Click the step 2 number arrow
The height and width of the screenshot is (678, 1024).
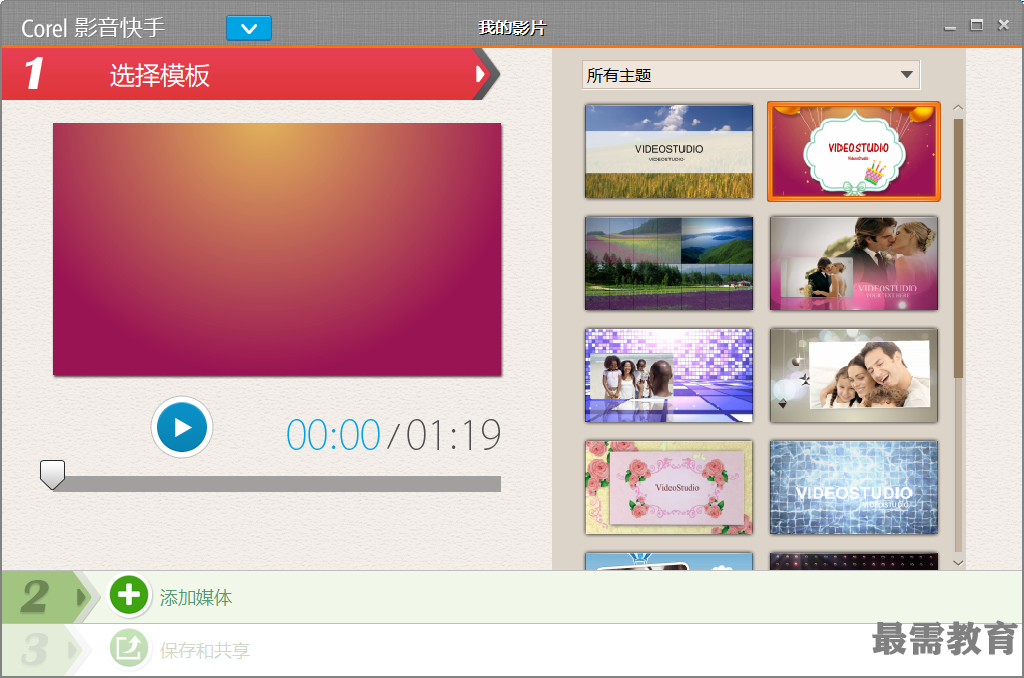50,597
